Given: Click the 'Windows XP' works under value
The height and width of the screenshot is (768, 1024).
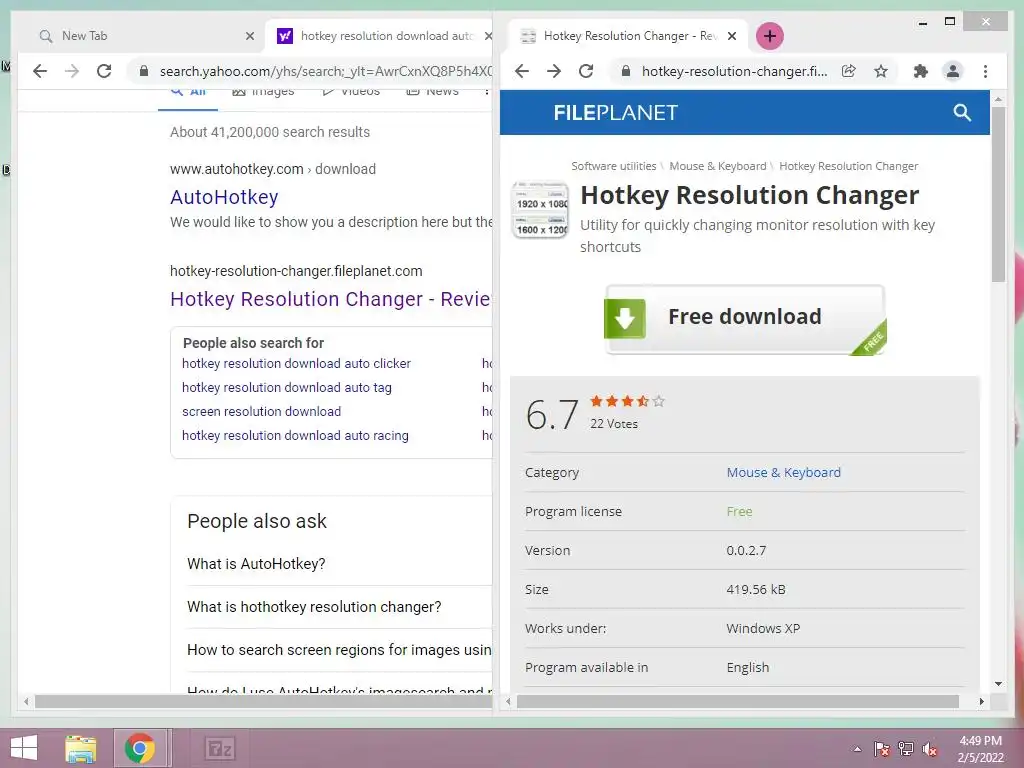Looking at the screenshot, I should tap(763, 629).
